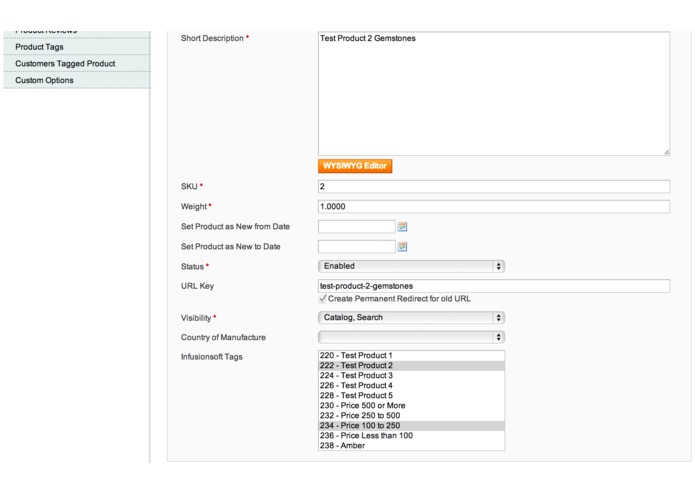Image resolution: width=695 pixels, height=494 pixels.
Task: Open Customers Tagged Product tab
Action: click(x=77, y=63)
